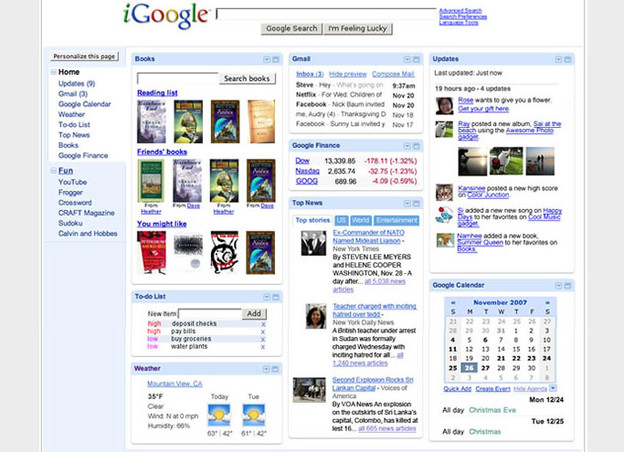Open the Updates gadget dropdown menu icon
Image resolution: width=624 pixels, height=452 pixels.
558,60
